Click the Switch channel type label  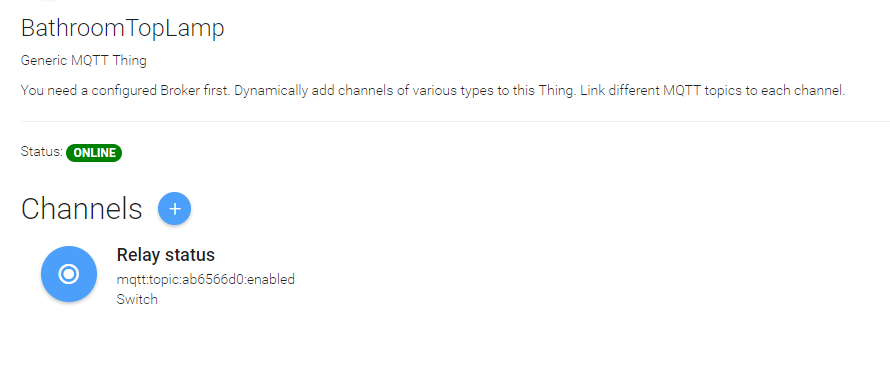coord(137,299)
